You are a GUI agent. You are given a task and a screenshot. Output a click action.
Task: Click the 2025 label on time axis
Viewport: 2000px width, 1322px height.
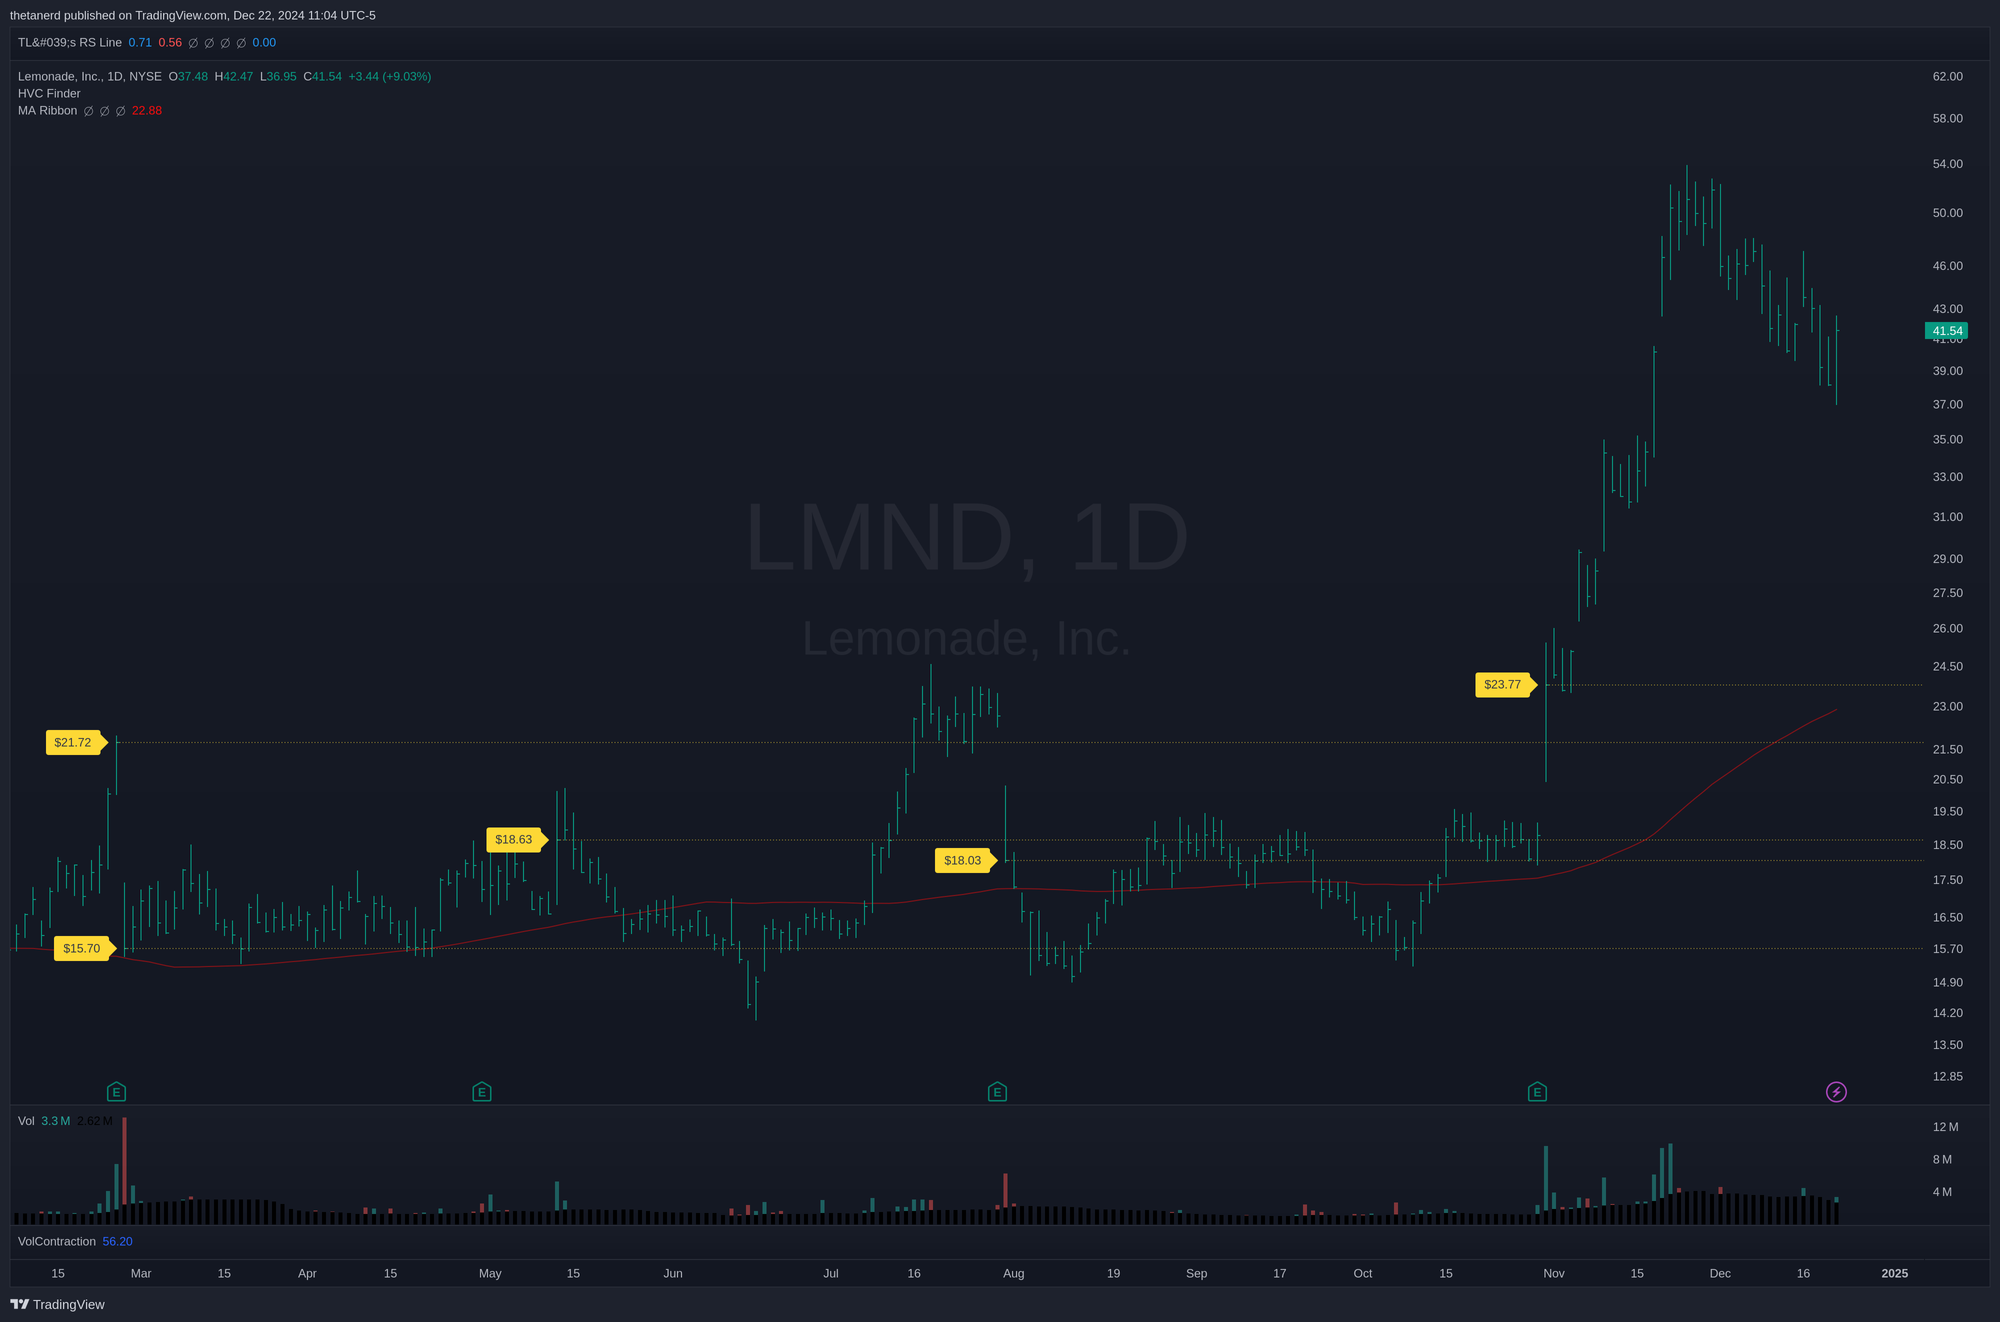1894,1273
